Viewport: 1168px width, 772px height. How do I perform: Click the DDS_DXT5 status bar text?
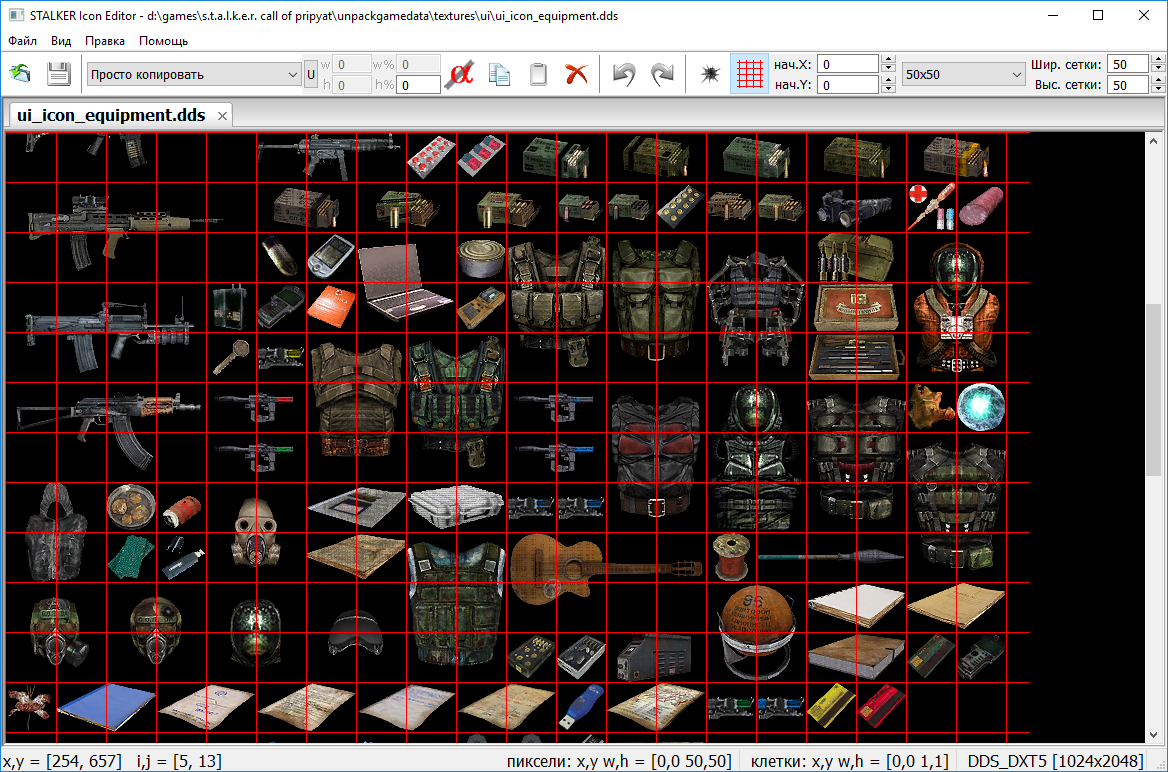tap(1055, 761)
